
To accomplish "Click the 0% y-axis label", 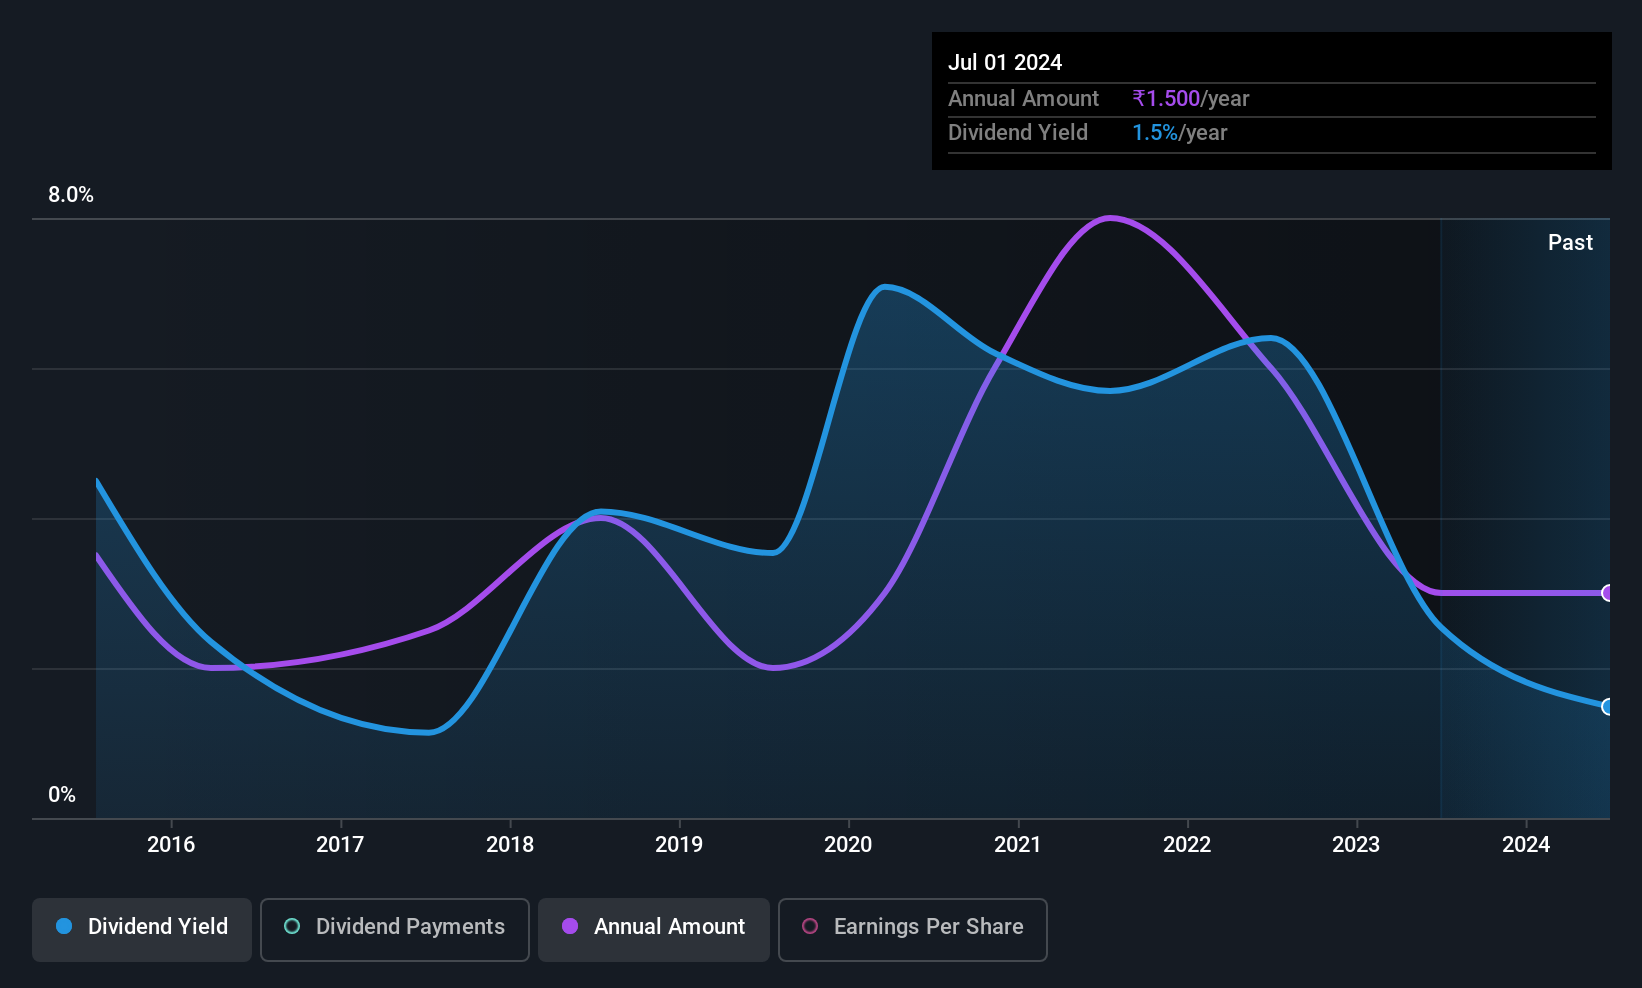I will click(62, 795).
